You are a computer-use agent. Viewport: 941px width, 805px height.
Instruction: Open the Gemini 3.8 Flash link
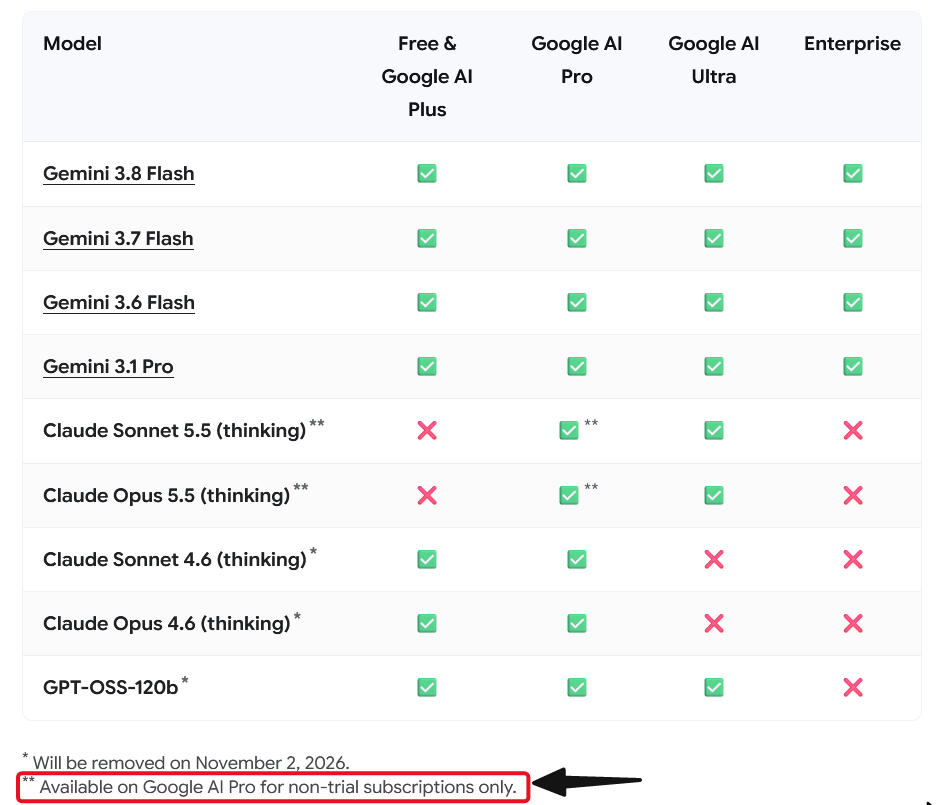pos(119,173)
